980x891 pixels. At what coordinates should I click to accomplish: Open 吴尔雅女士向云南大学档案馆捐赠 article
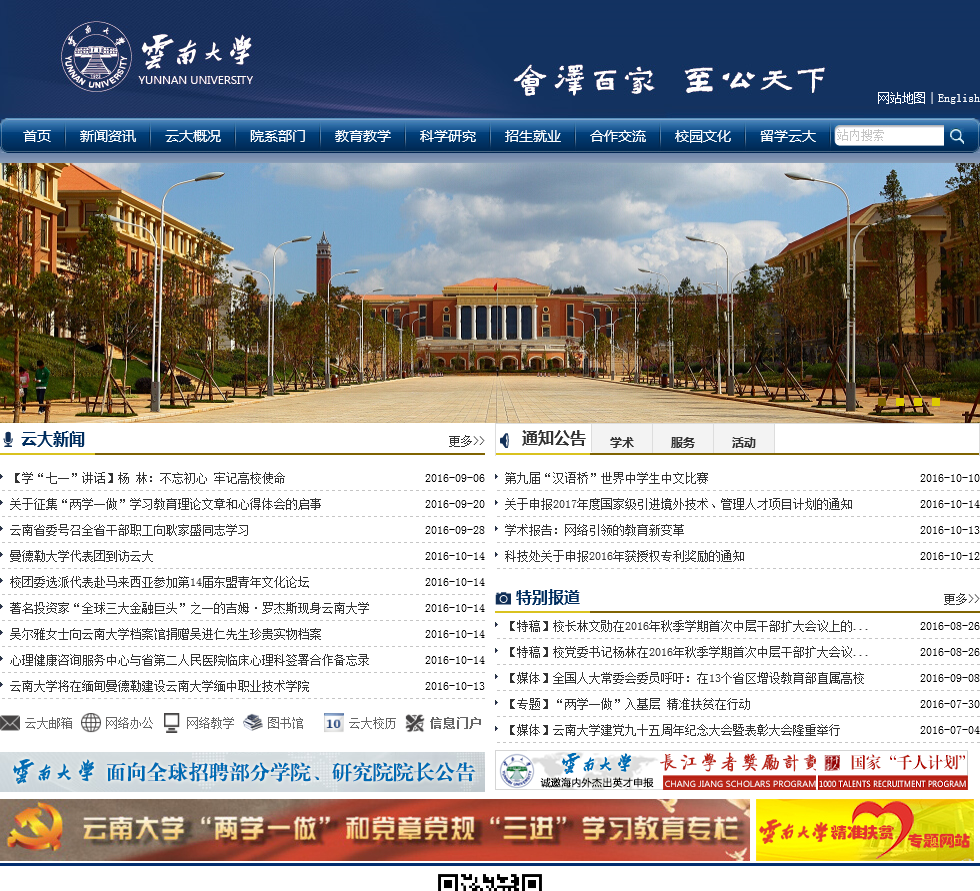pyautogui.click(x=165, y=634)
